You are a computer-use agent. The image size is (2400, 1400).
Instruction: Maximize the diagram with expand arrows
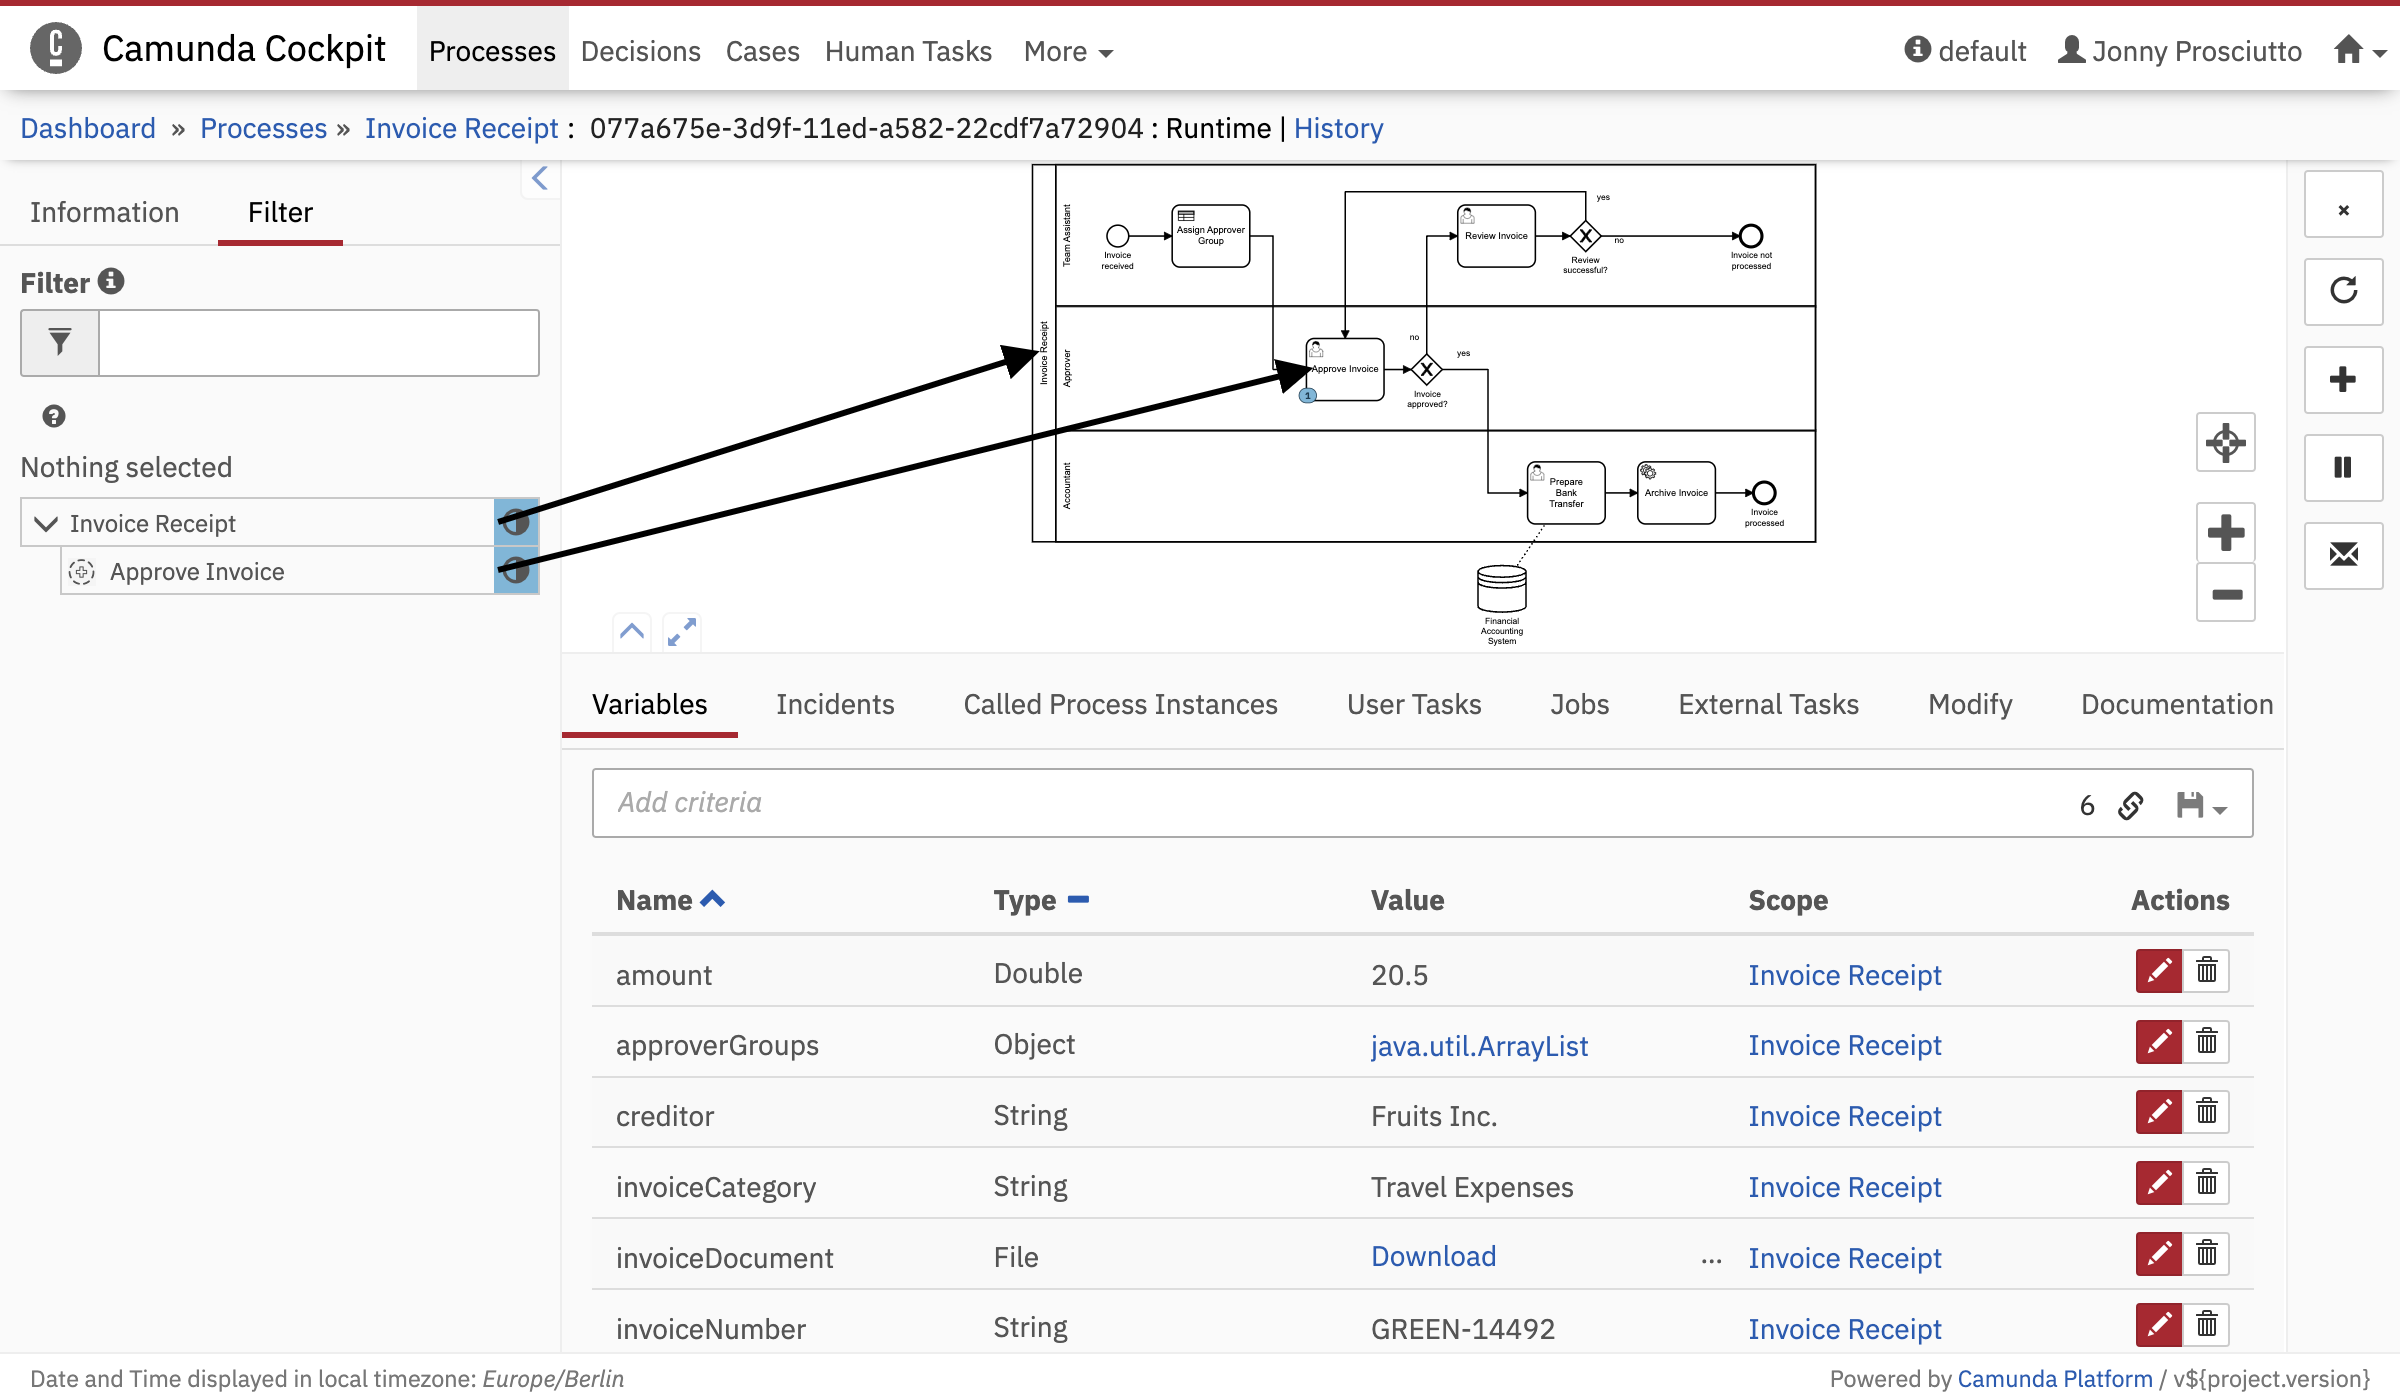pos(682,631)
